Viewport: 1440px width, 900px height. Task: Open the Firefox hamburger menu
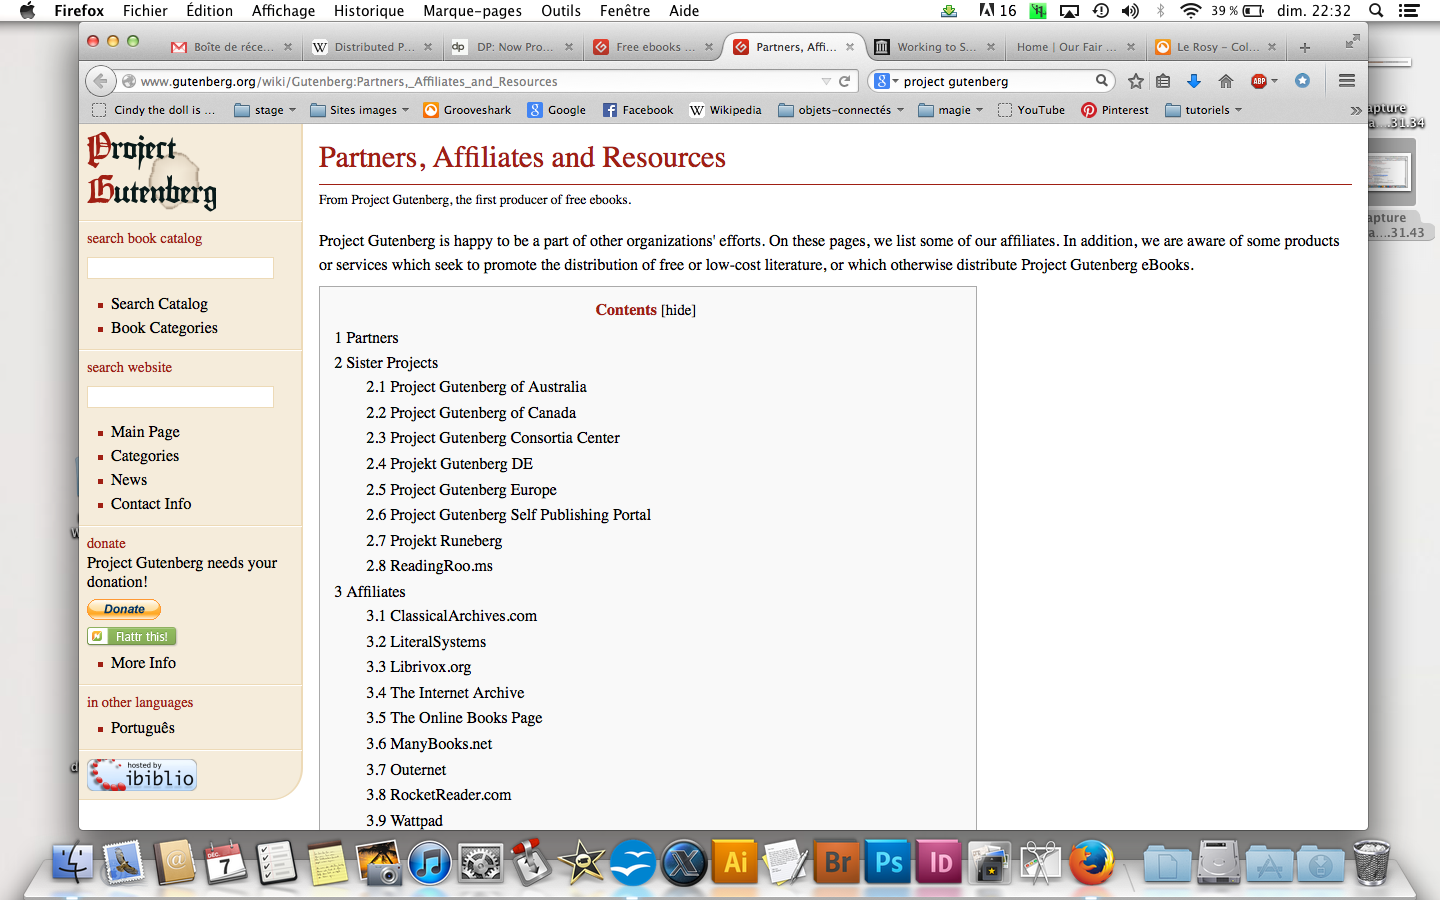pyautogui.click(x=1347, y=81)
